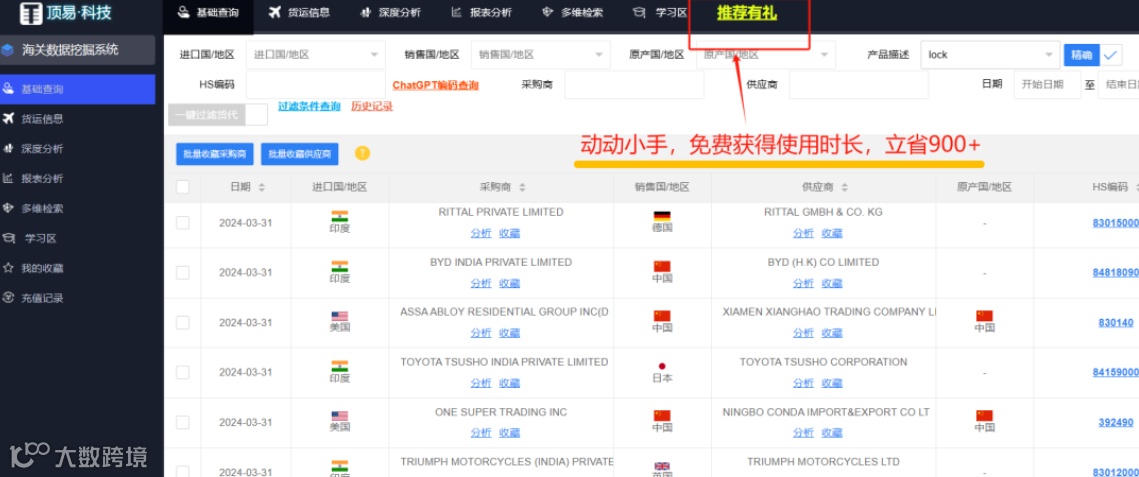This screenshot has height=477, width=1139.
Task: Toggle the 精确 checkmark box
Action: pos(1111,54)
